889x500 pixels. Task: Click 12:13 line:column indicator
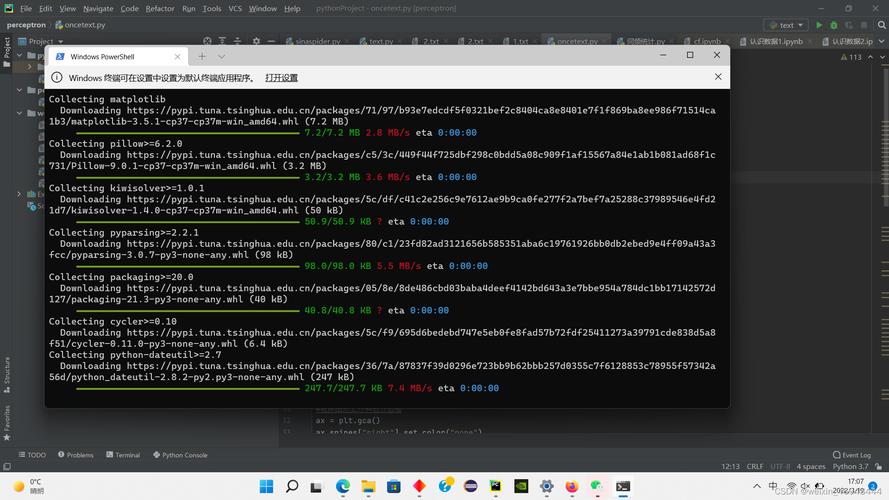click(730, 467)
